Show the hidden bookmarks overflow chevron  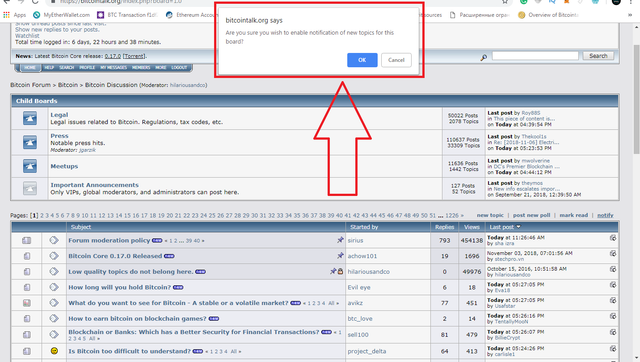pos(630,15)
